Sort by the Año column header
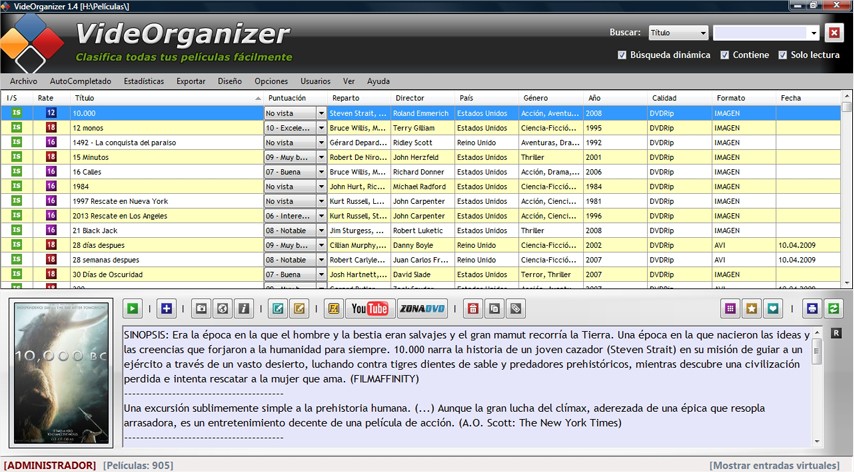 (615, 98)
